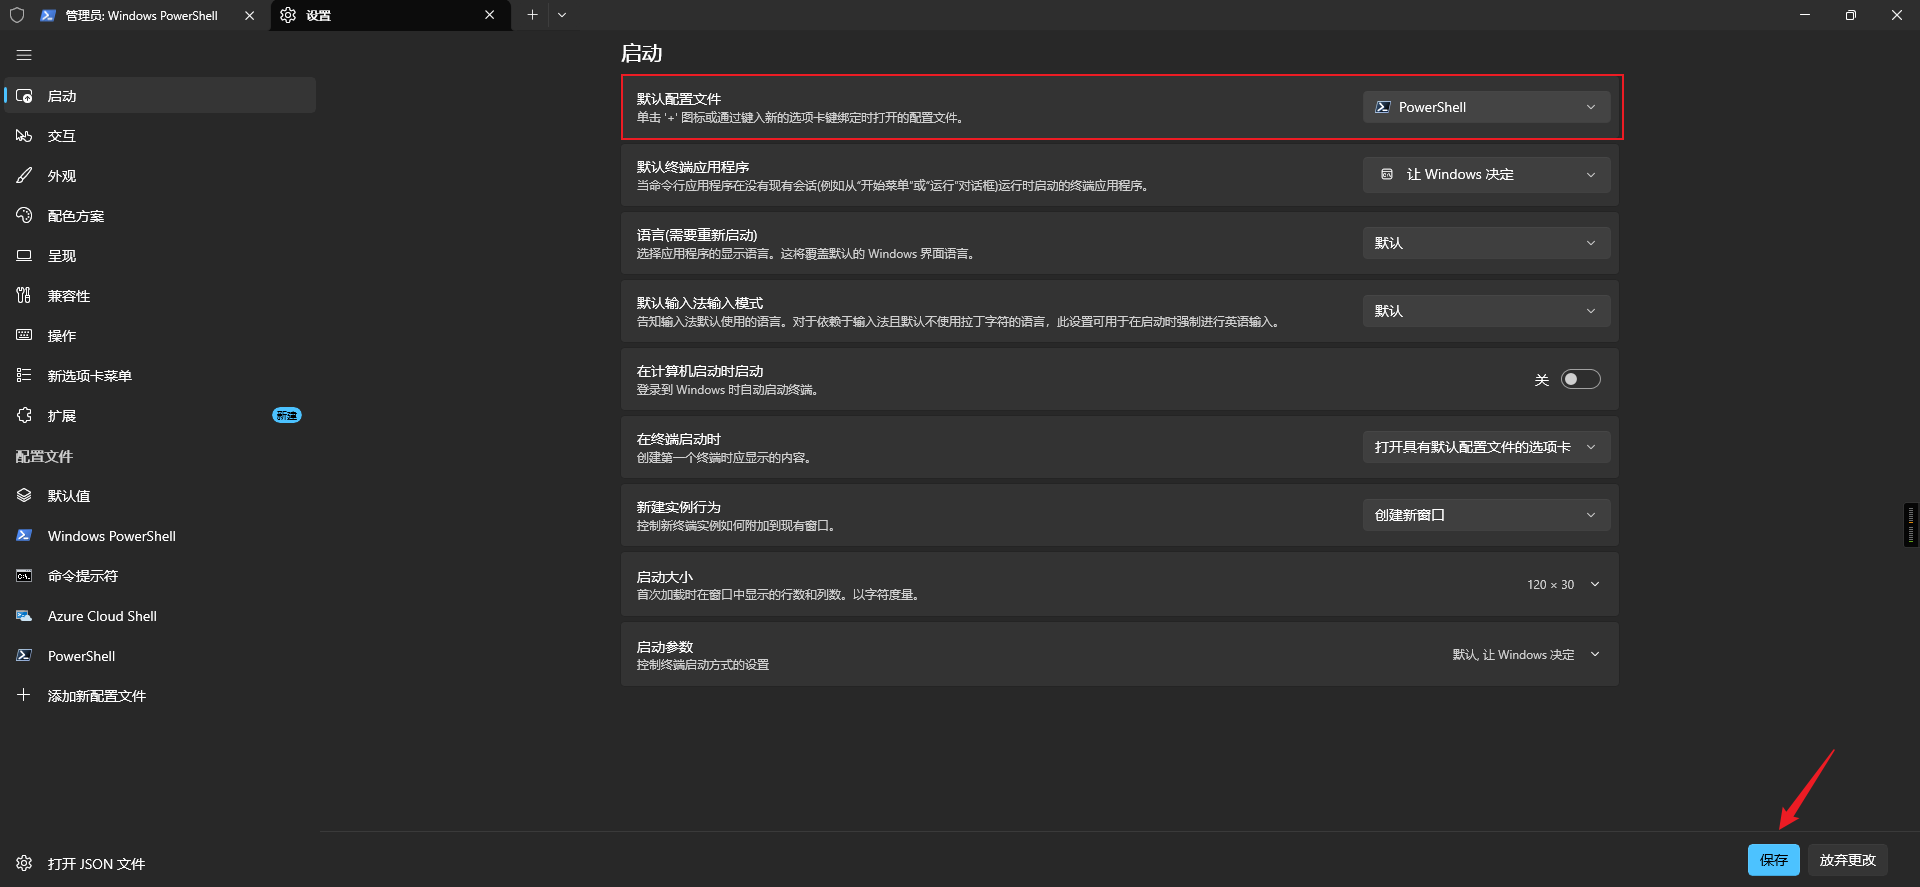Click the 默认, 让 Windows 决定 value text
Screen dimensions: 1920x887
click(1513, 654)
